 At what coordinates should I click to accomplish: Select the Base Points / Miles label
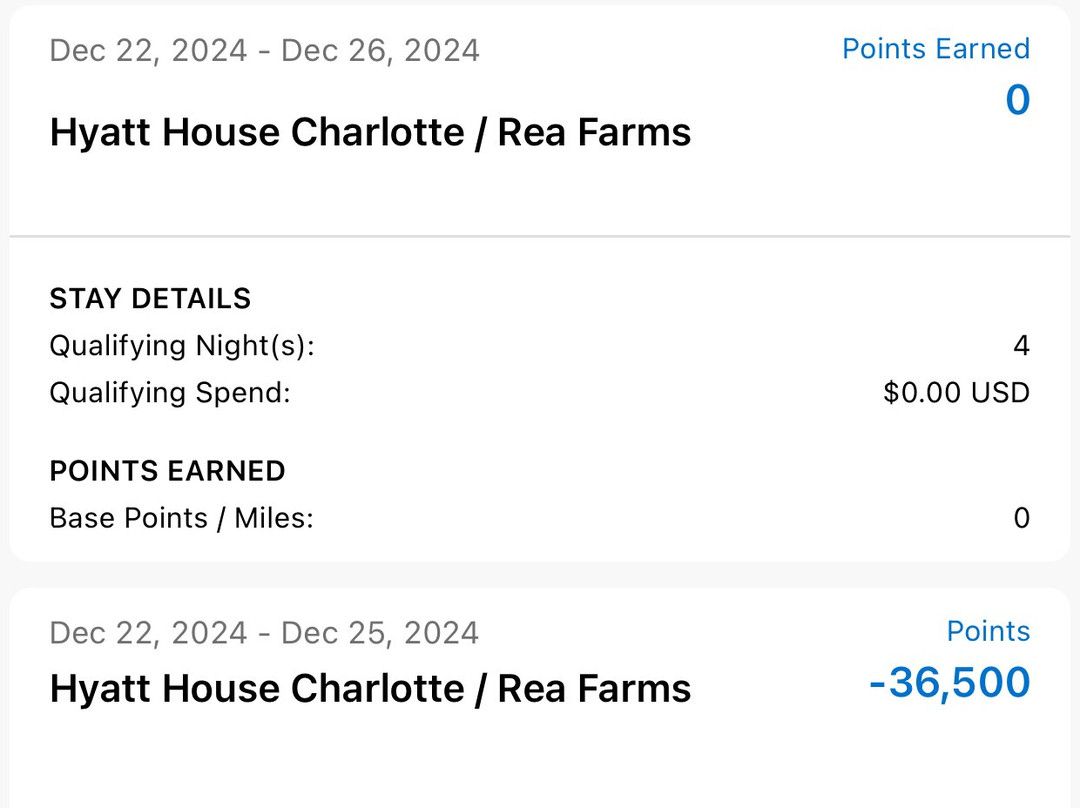(x=181, y=518)
